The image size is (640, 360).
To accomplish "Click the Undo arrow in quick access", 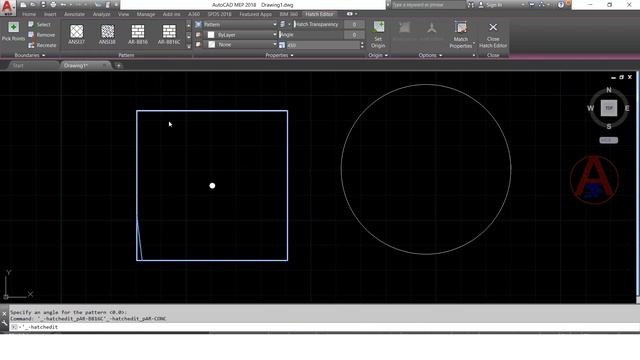I will [x=63, y=5].
